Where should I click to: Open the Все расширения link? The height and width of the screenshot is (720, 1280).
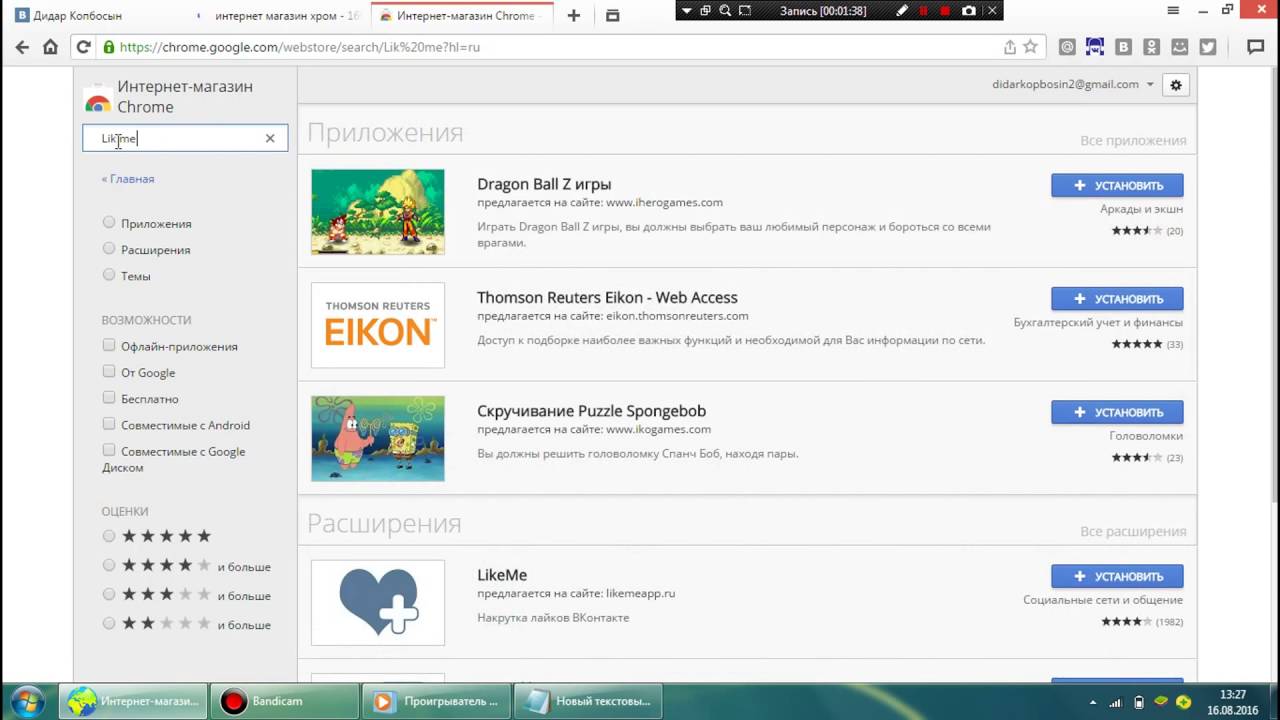tap(1133, 532)
